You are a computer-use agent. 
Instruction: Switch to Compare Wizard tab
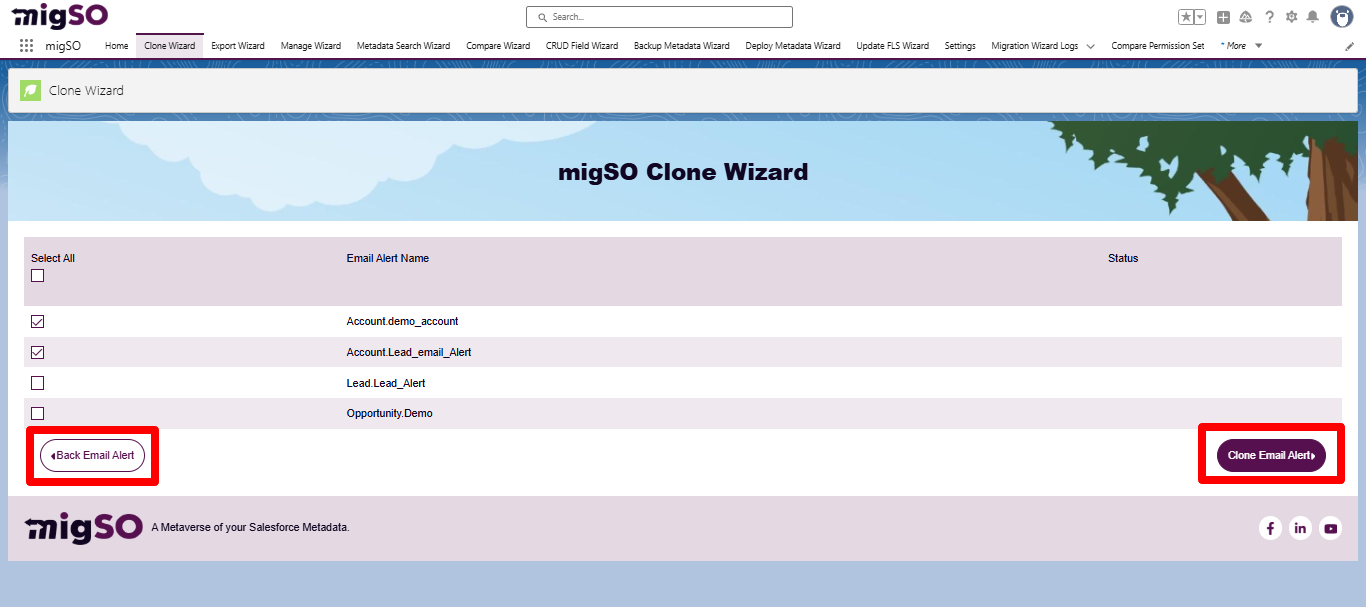pos(498,46)
